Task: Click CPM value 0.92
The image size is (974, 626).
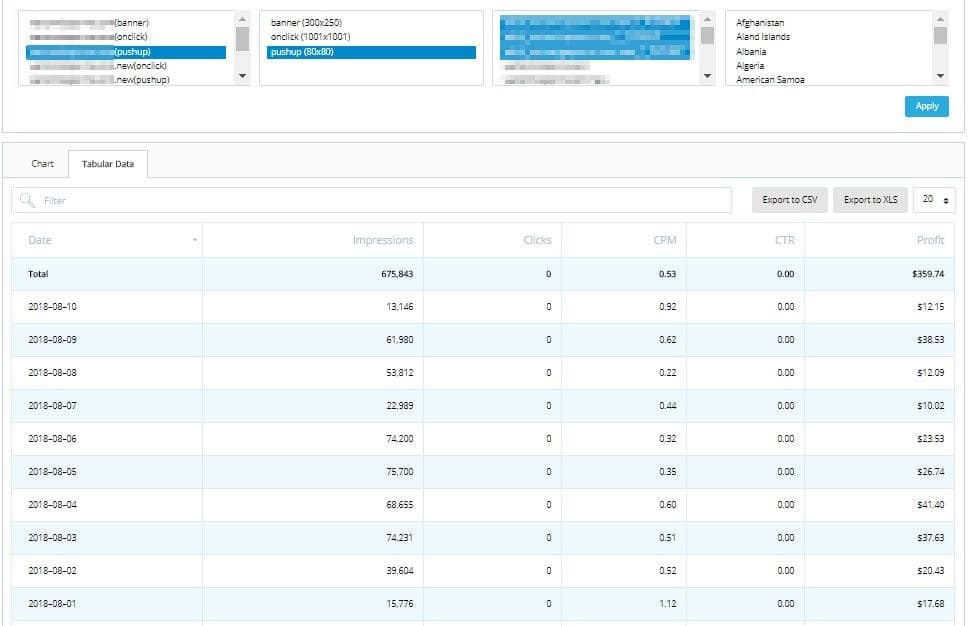Action: [668, 307]
